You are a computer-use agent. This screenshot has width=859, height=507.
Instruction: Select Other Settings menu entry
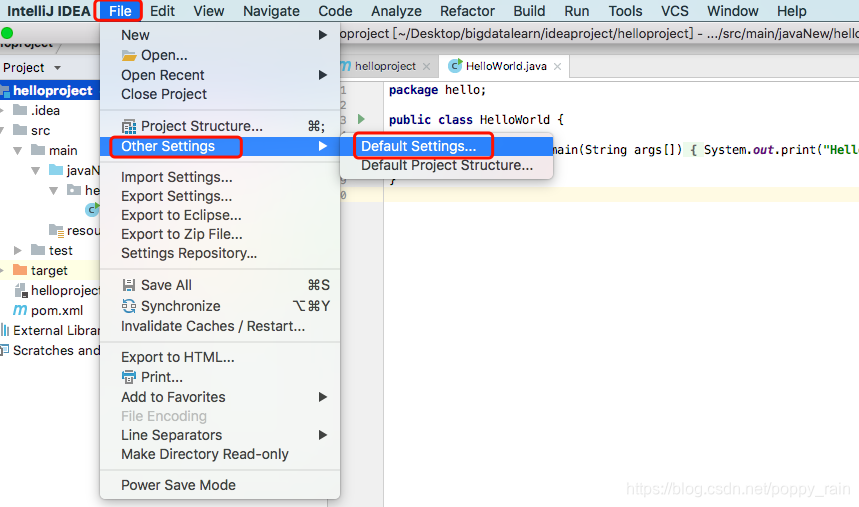tap(219, 146)
